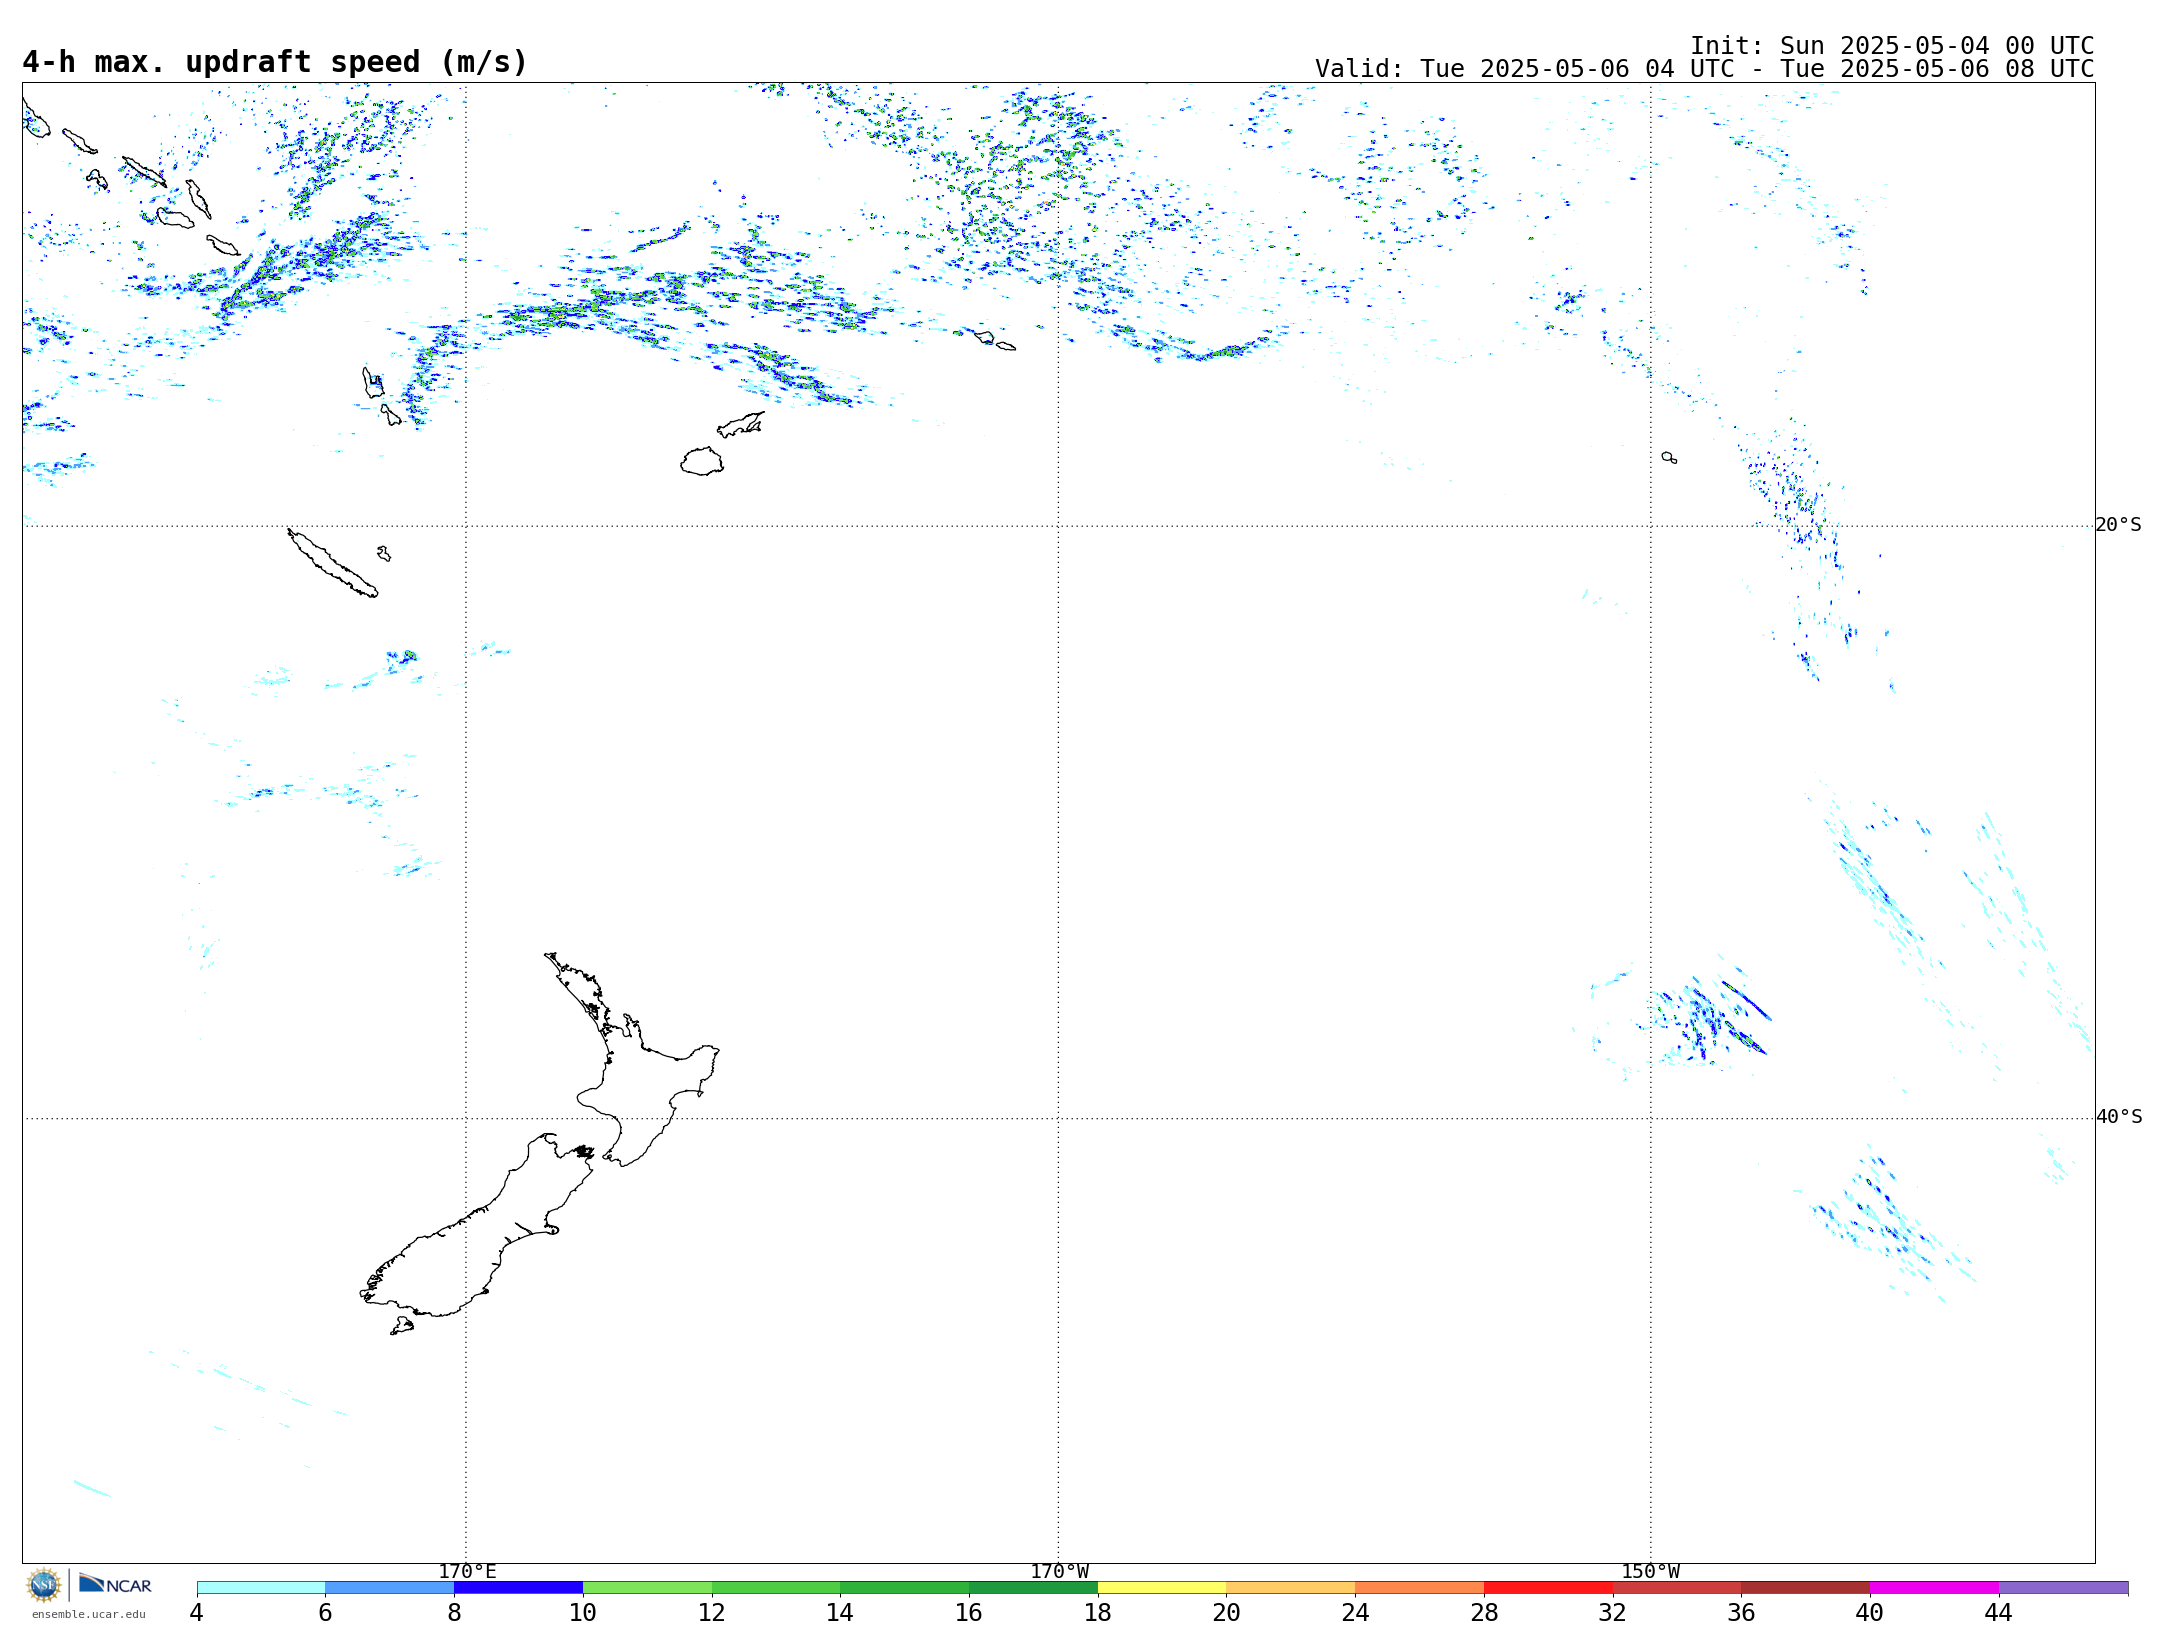The height and width of the screenshot is (1626, 2160).
Task: Click the colorbar tick label '20'
Action: [x=1227, y=1612]
